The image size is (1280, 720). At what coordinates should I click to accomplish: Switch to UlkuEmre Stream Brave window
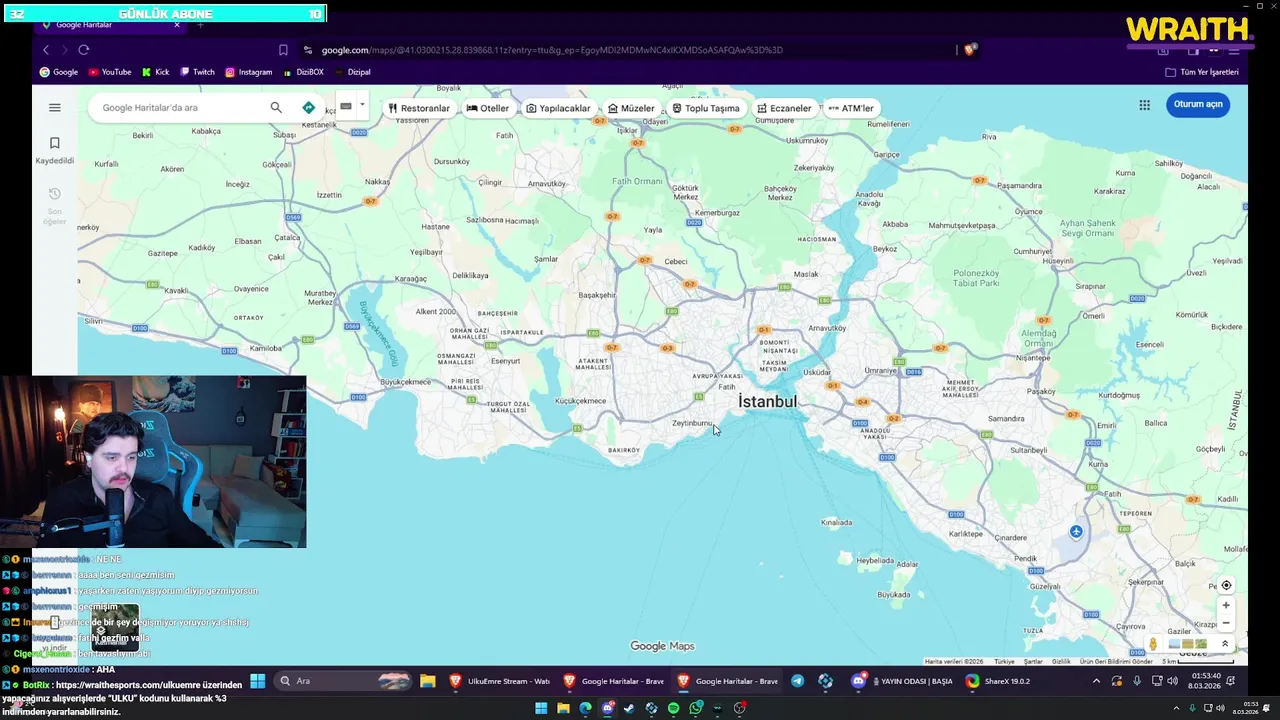pyautogui.click(x=500, y=681)
